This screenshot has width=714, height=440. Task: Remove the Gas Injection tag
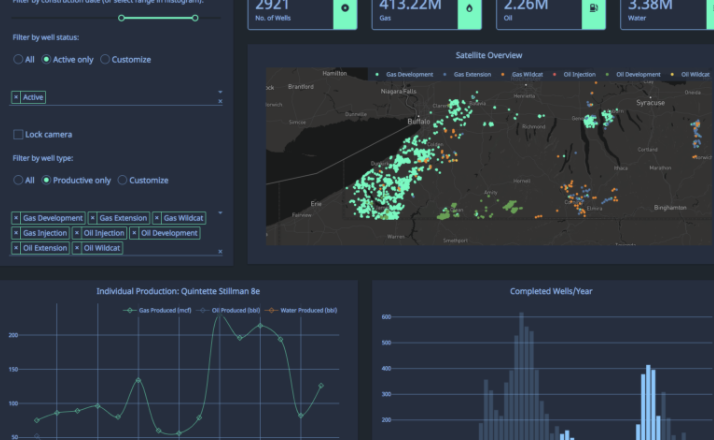pos(16,233)
